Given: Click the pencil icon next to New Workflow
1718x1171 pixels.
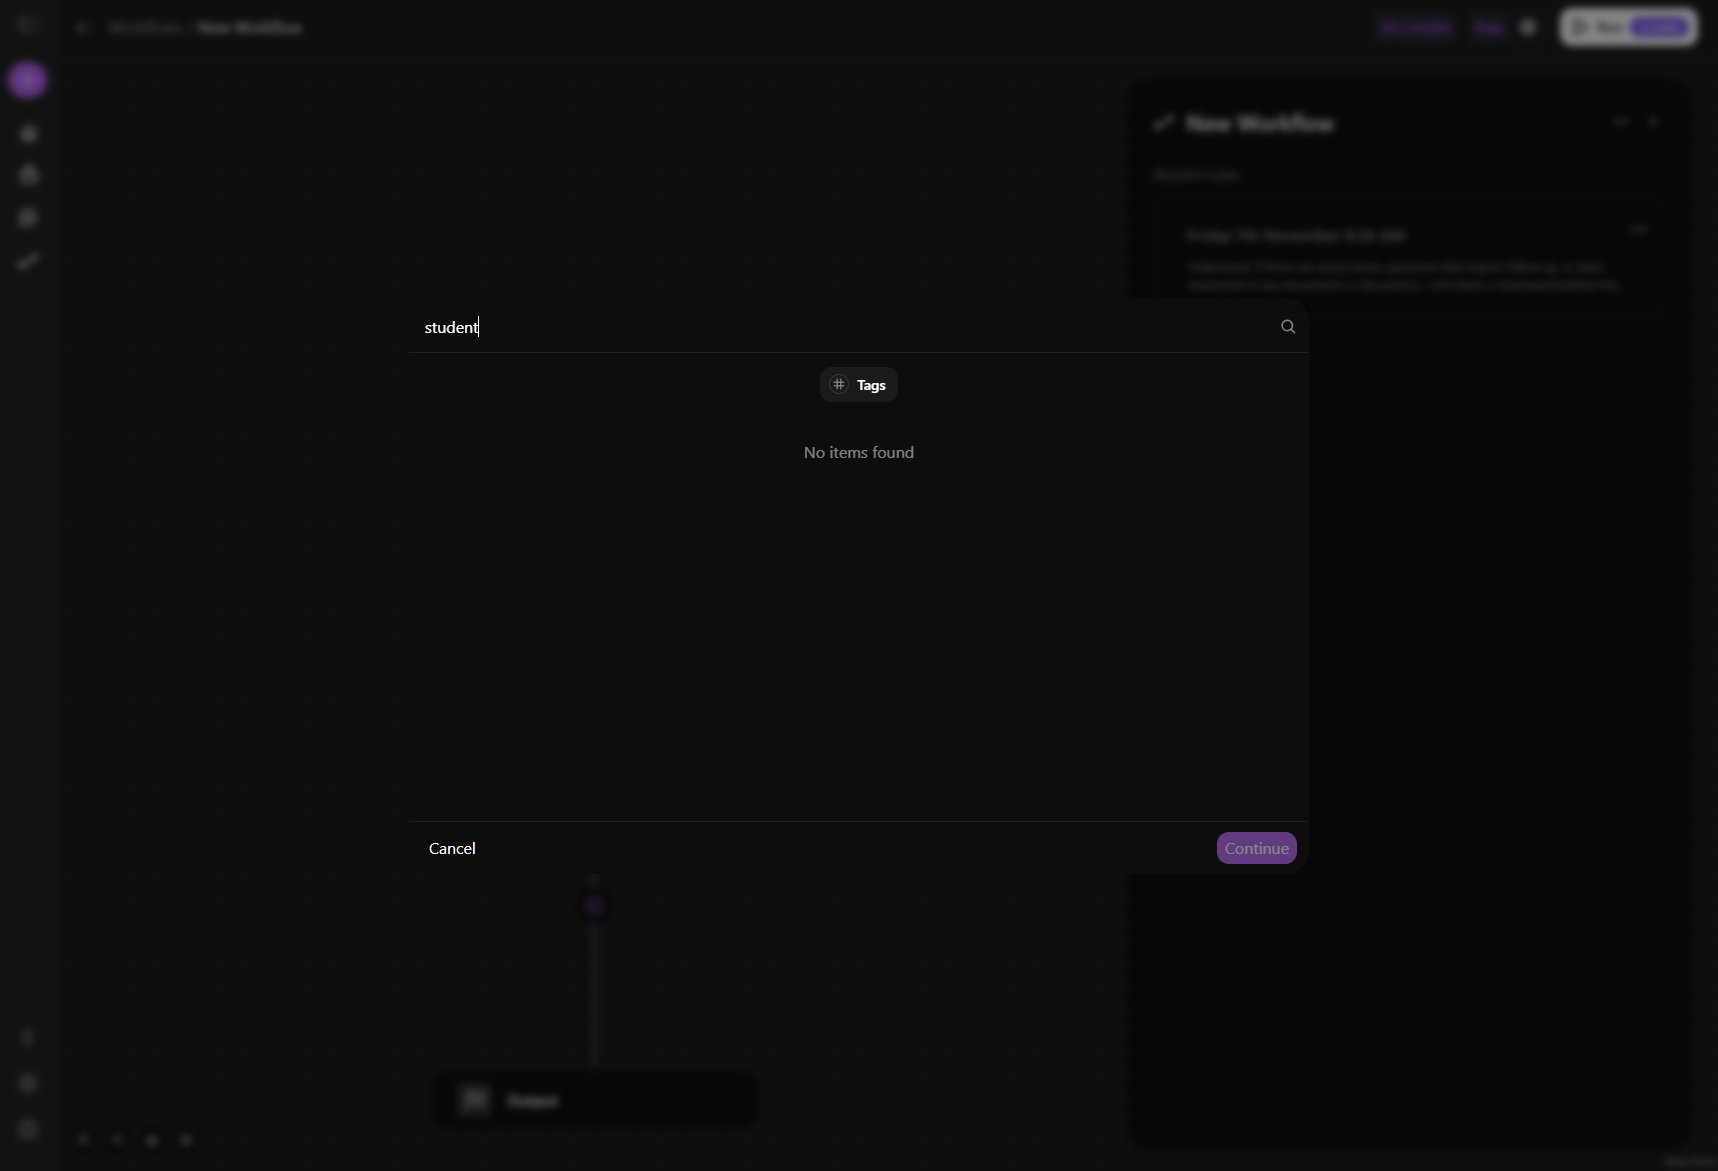Looking at the screenshot, I should click(x=1163, y=123).
